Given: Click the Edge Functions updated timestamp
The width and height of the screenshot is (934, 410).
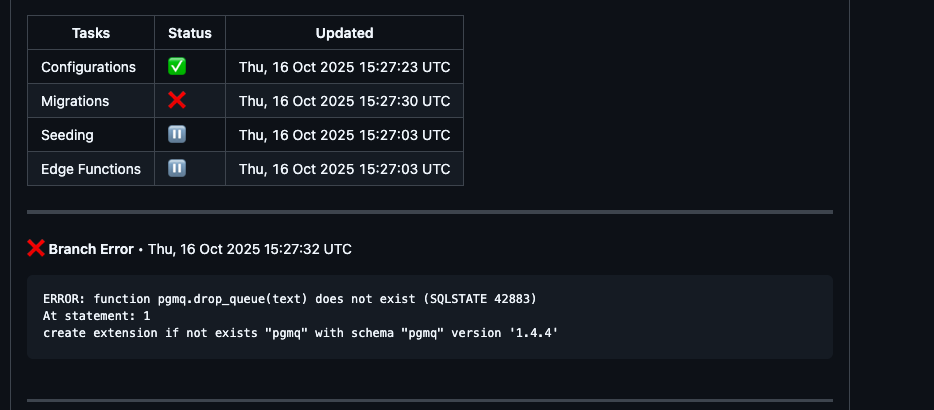Looking at the screenshot, I should 344,169.
